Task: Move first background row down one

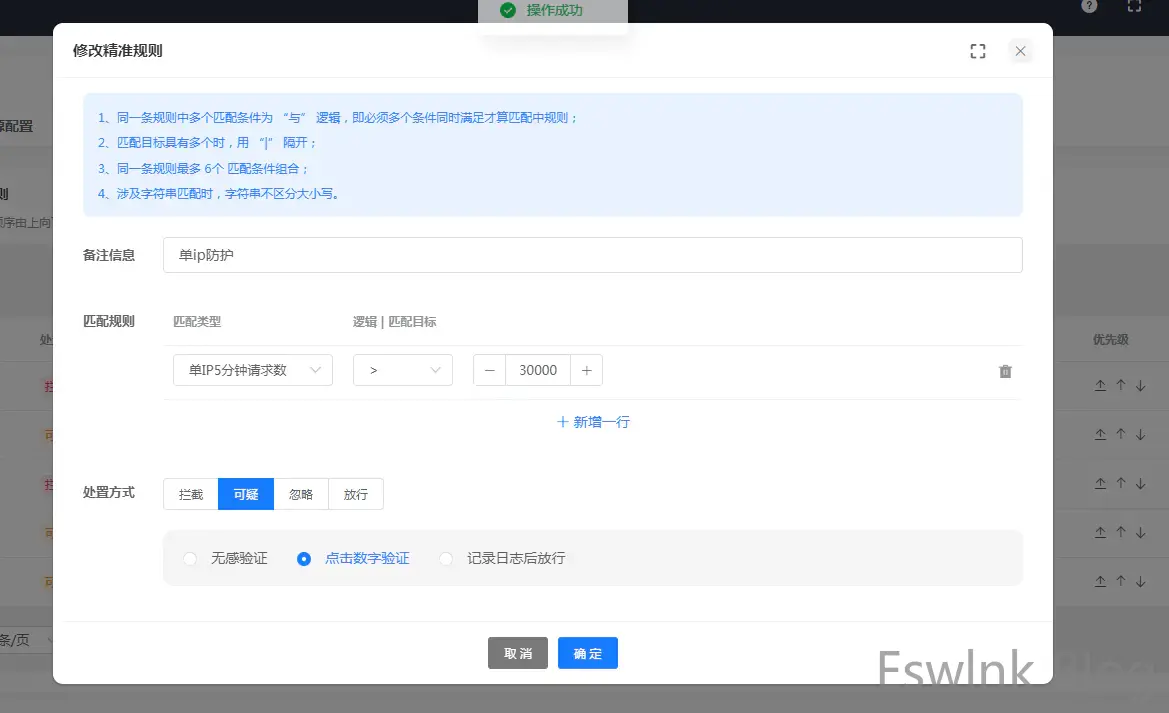Action: 1141,386
